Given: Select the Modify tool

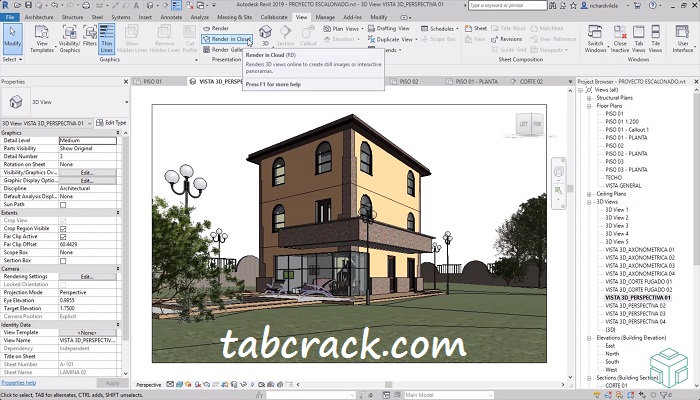Looking at the screenshot, I should [x=12, y=39].
